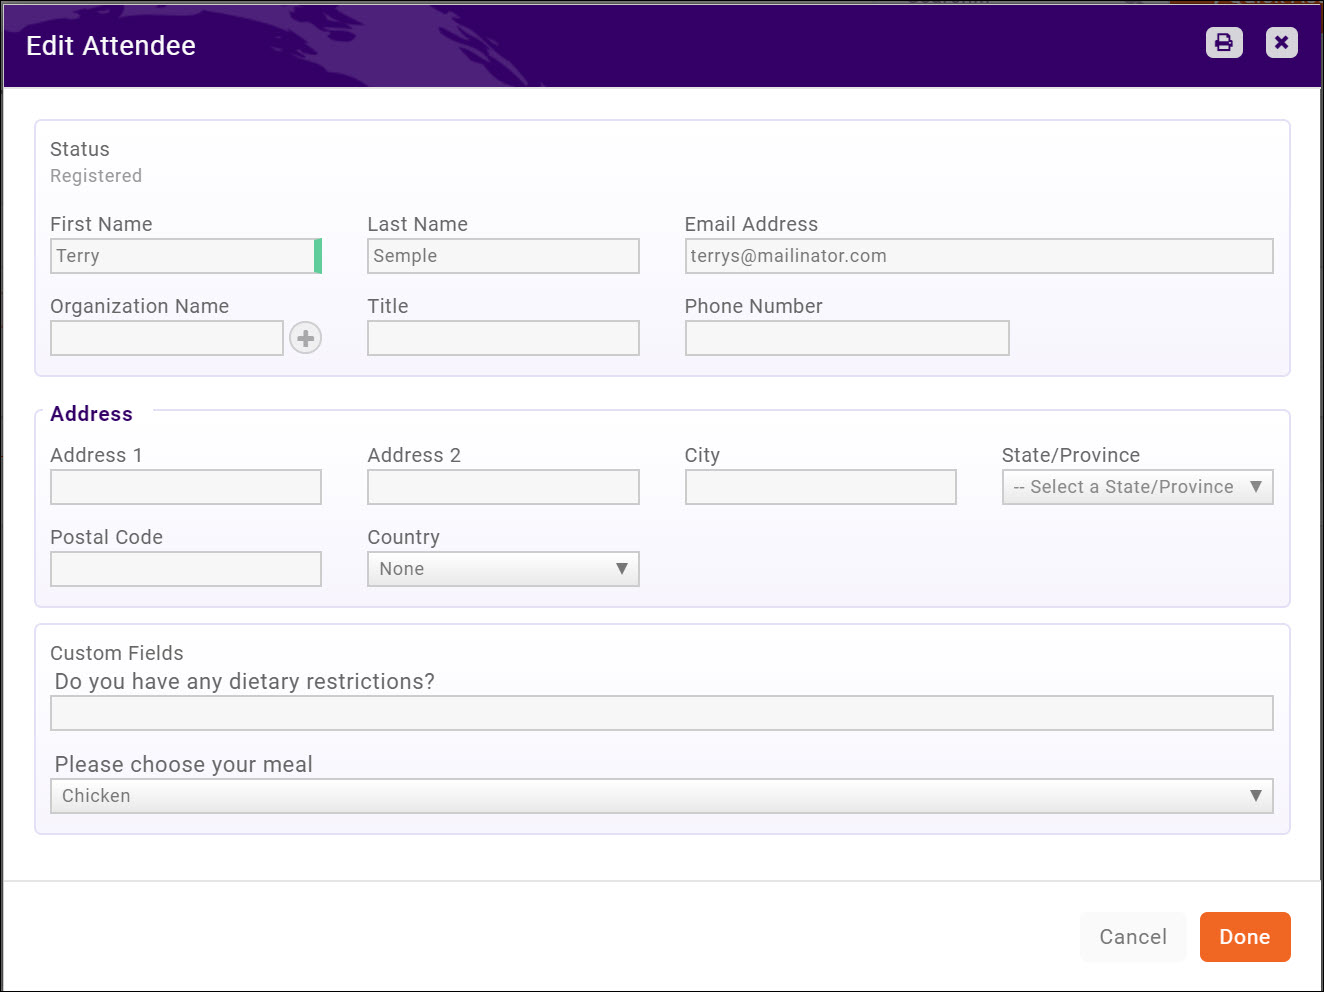Screen dimensions: 1324x992
Task: Print the attendee details
Action: [x=1223, y=42]
